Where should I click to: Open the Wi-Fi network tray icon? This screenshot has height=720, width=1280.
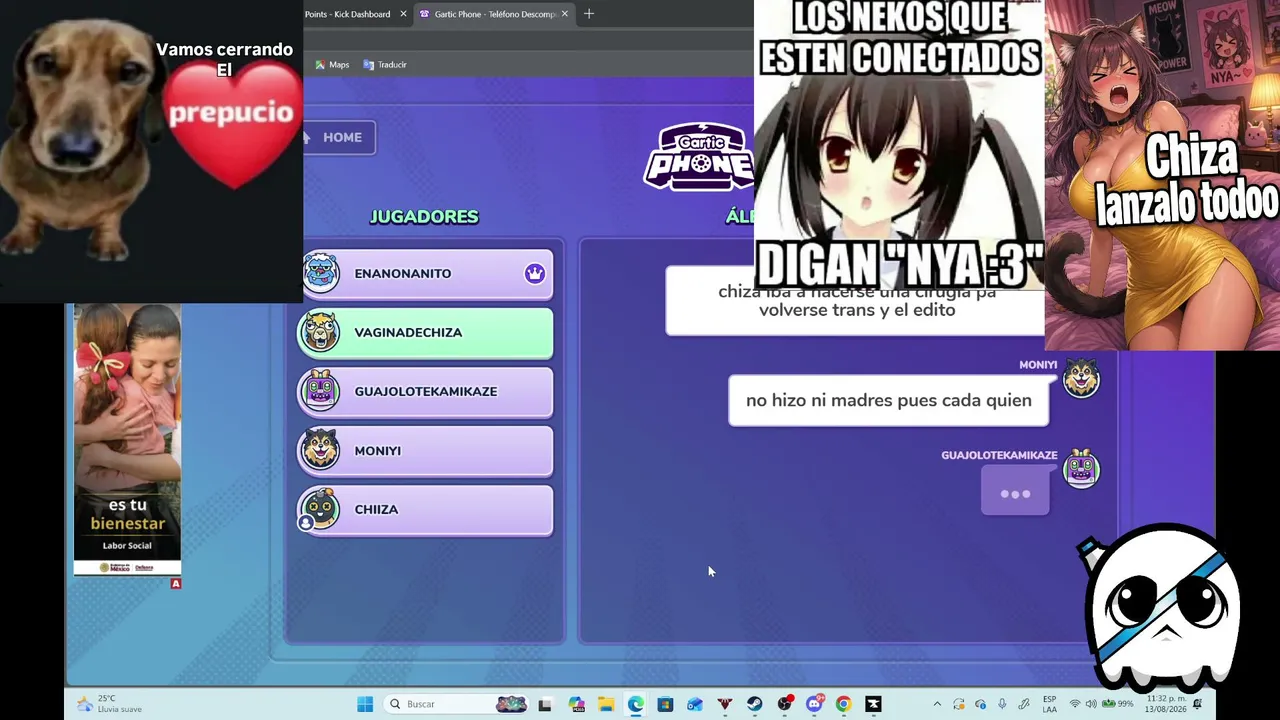(x=1075, y=704)
